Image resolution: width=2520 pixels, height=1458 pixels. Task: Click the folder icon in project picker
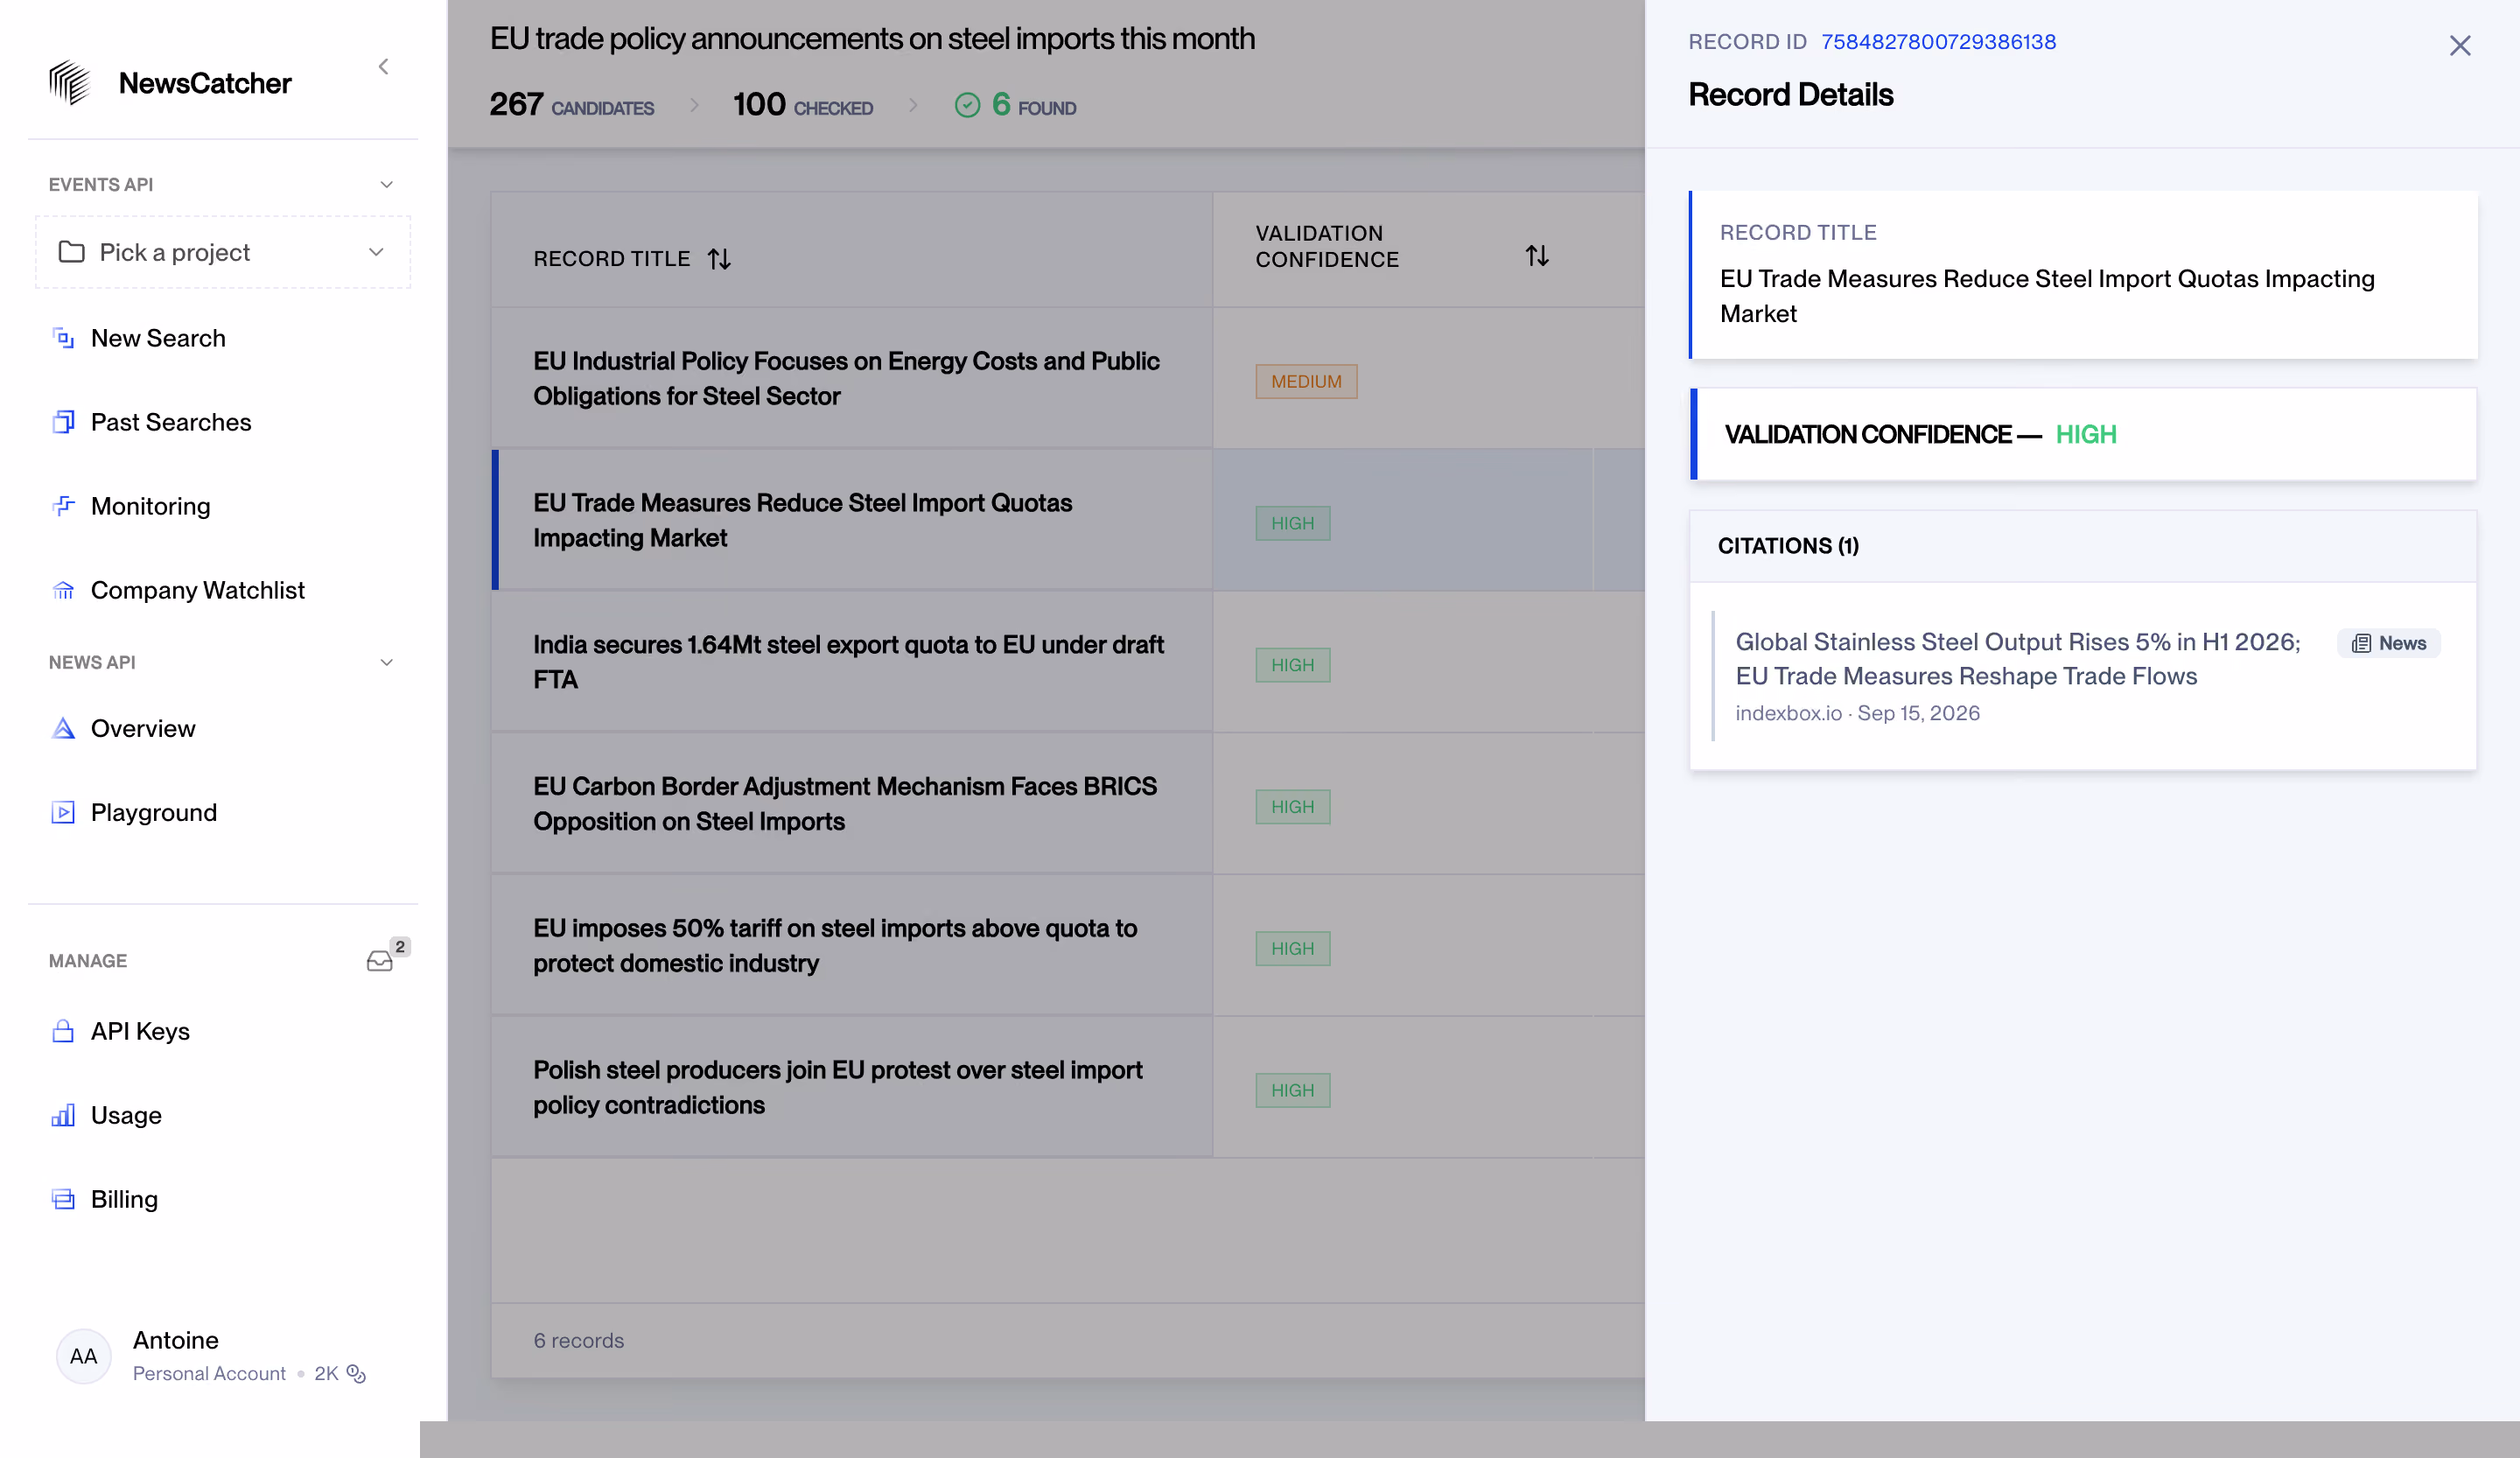pos(71,252)
